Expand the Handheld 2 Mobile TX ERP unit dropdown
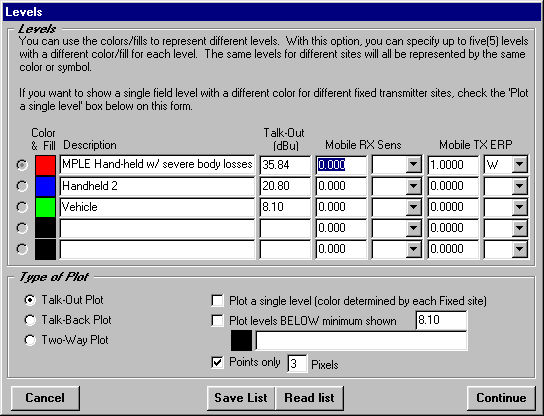The image size is (544, 416). (519, 186)
